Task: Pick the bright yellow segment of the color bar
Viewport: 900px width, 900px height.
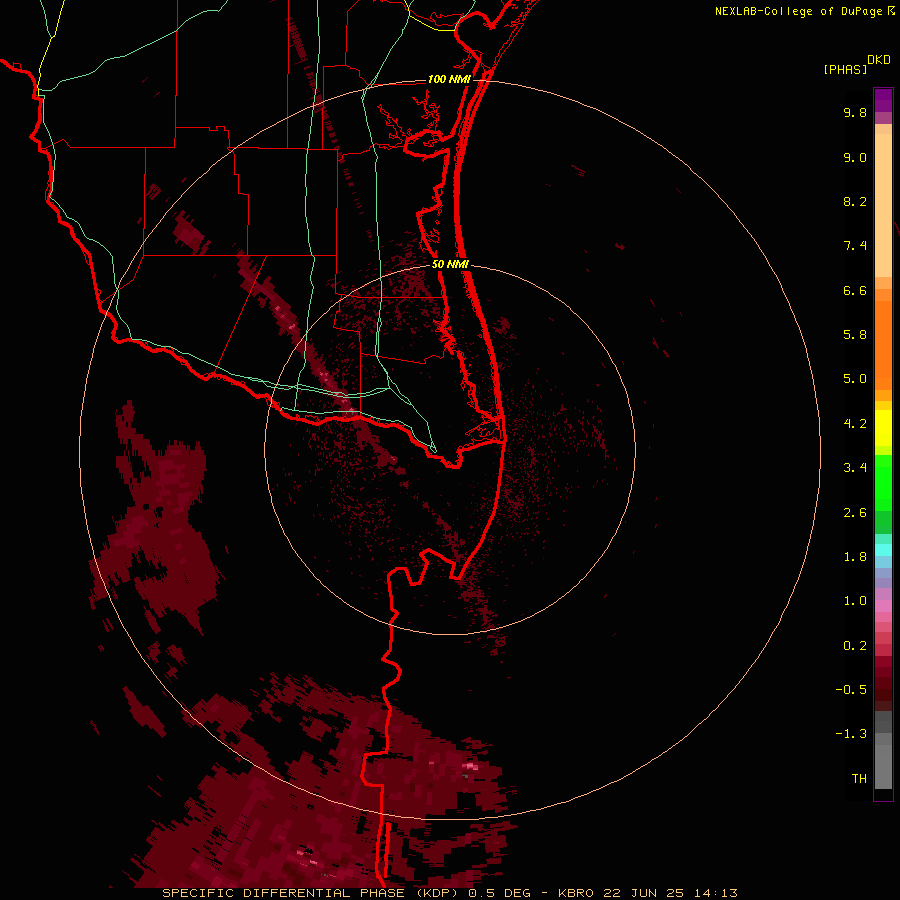Action: click(883, 428)
